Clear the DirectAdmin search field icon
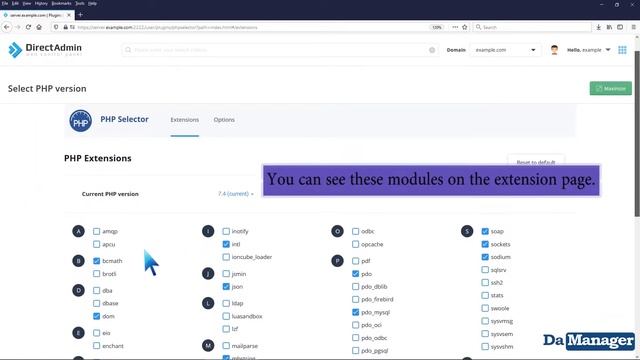The width and height of the screenshot is (640, 360). (x=432, y=50)
